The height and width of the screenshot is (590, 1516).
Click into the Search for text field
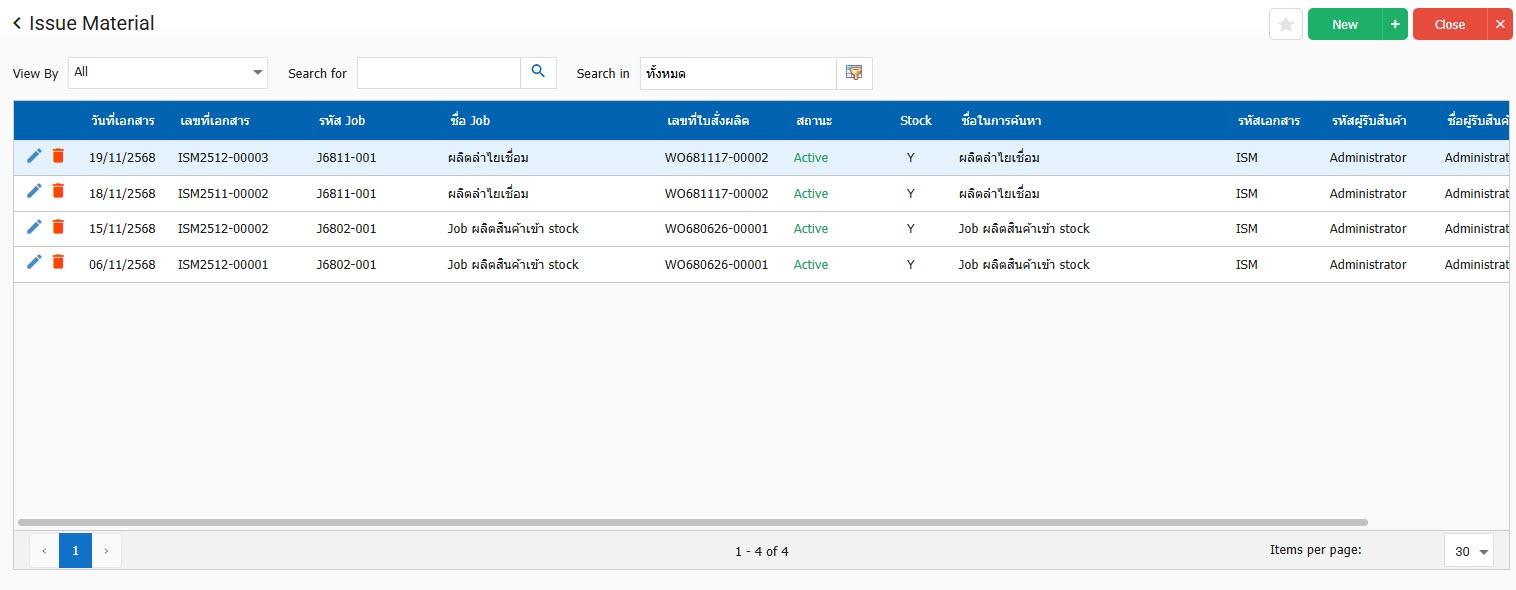(438, 73)
